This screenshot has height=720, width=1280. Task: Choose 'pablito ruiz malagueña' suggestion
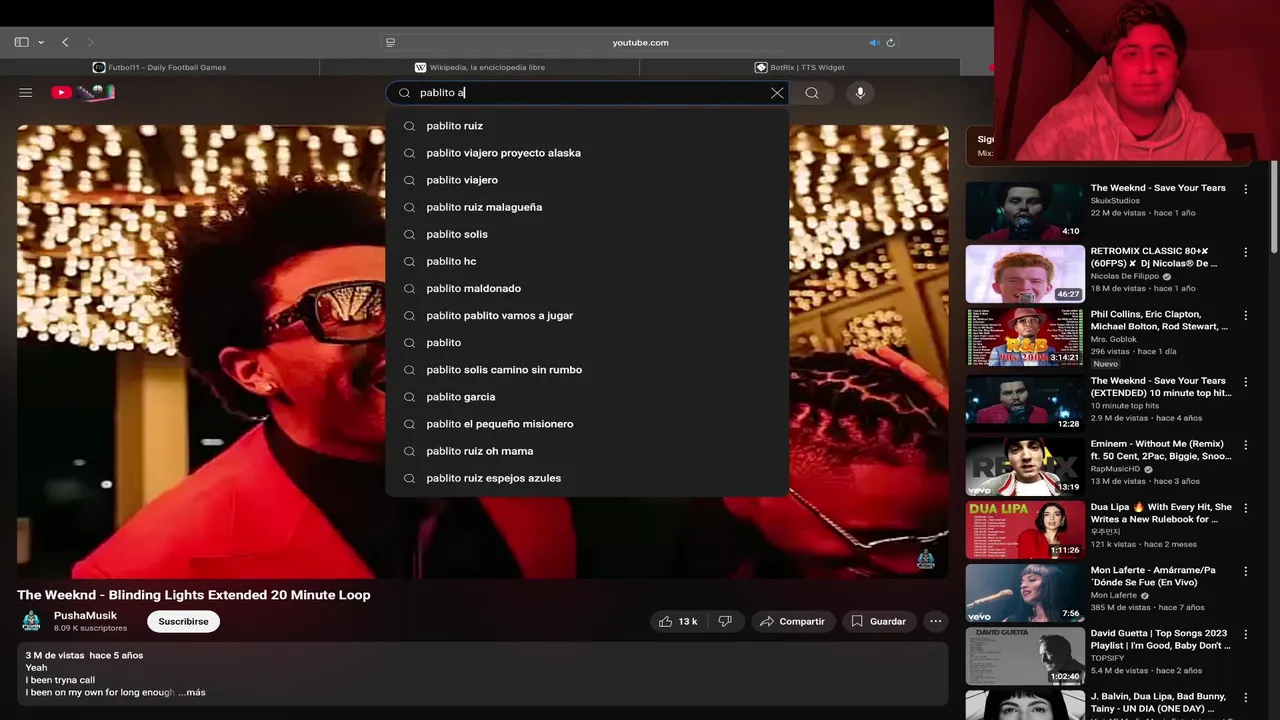click(587, 207)
